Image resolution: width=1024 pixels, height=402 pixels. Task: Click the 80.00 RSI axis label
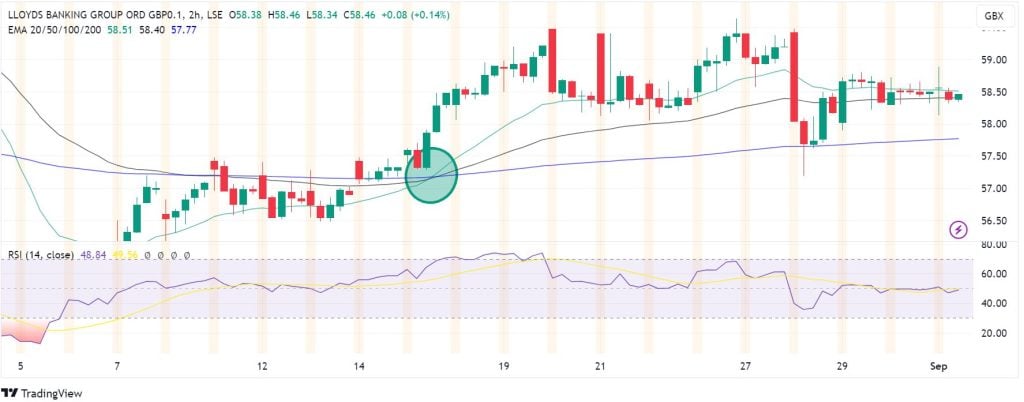[991, 245]
